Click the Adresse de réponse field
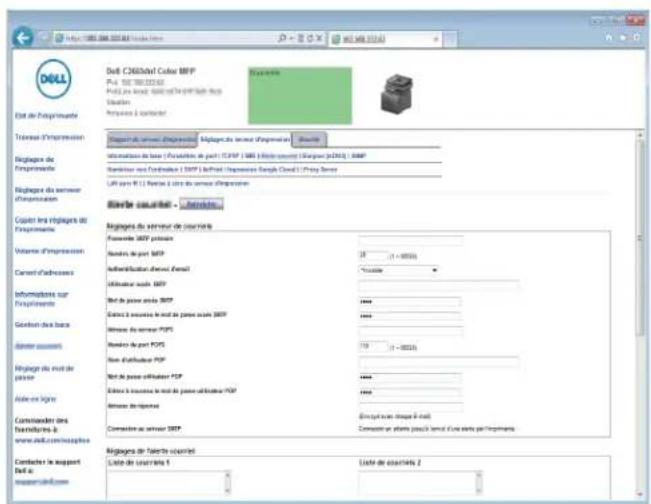 pyautogui.click(x=411, y=407)
